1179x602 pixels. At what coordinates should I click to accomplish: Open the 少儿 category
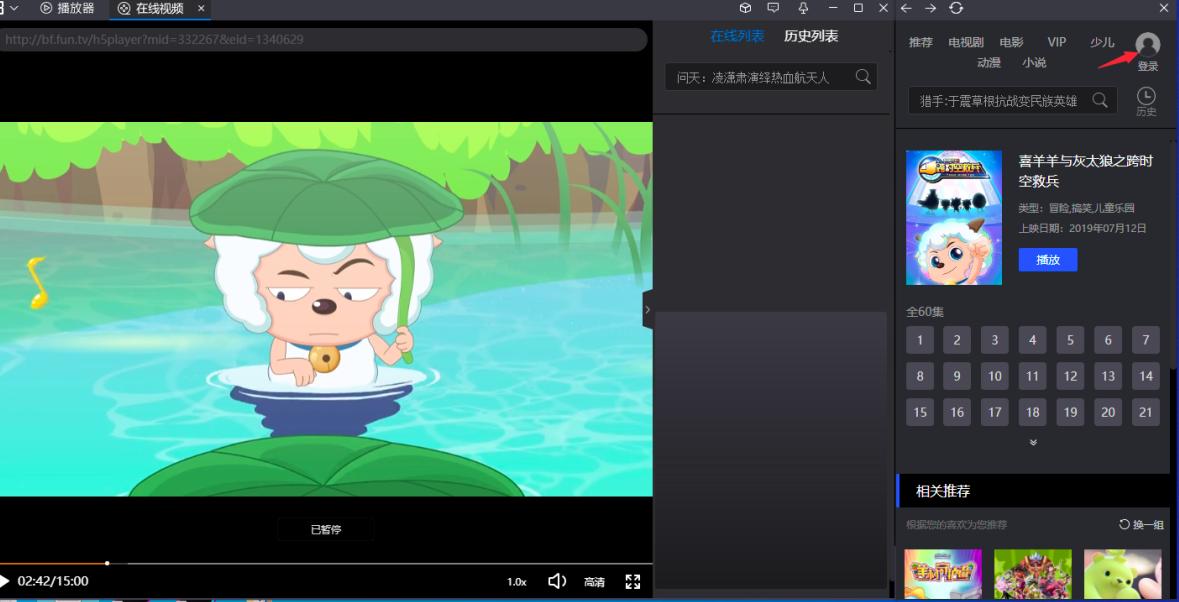coord(1102,42)
